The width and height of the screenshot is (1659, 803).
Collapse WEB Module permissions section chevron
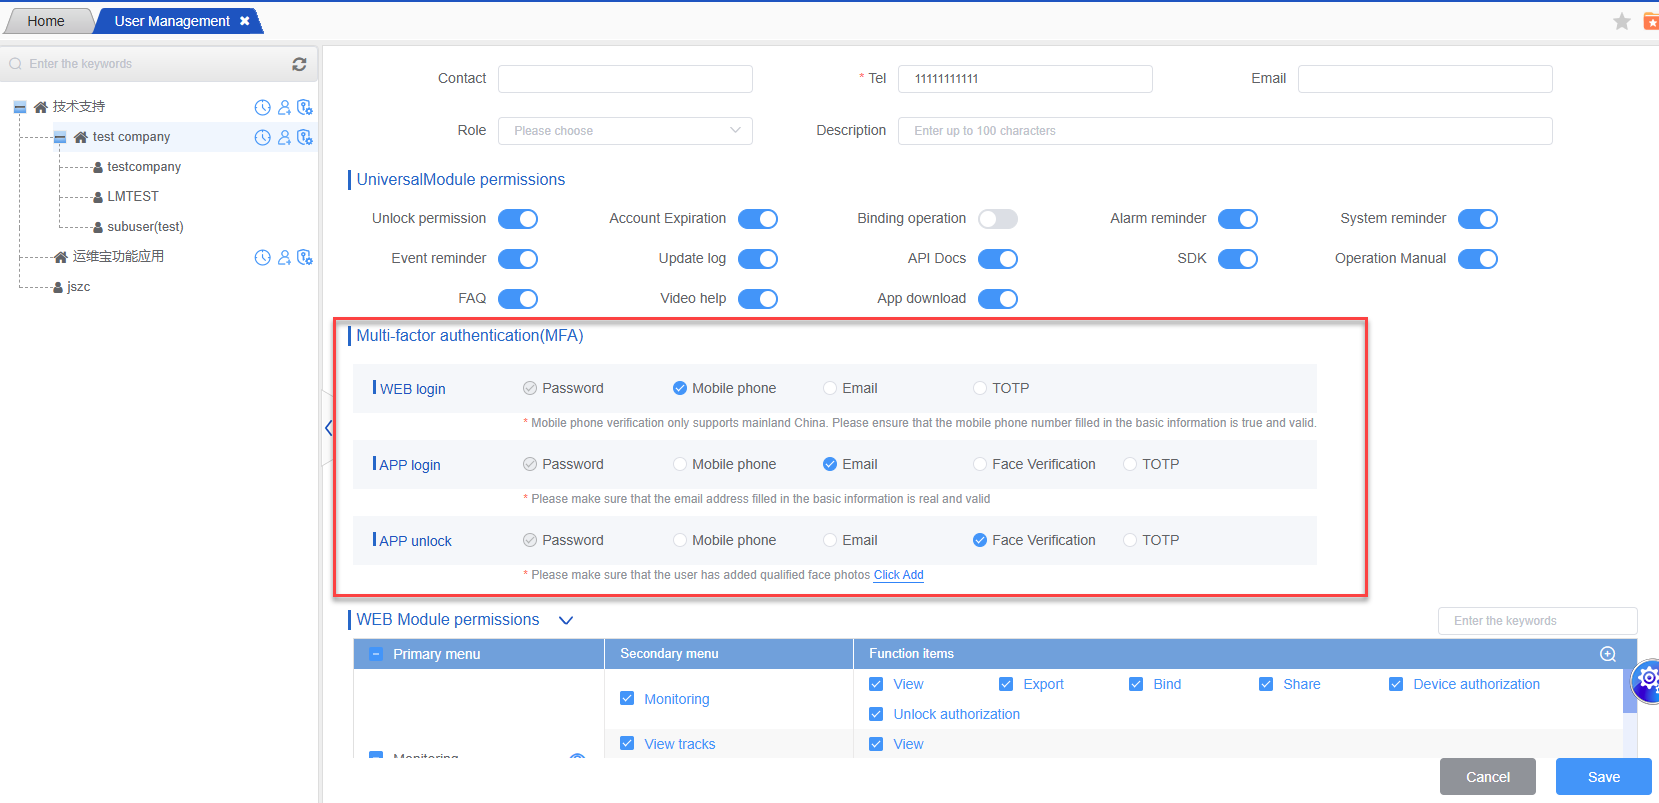pos(566,620)
